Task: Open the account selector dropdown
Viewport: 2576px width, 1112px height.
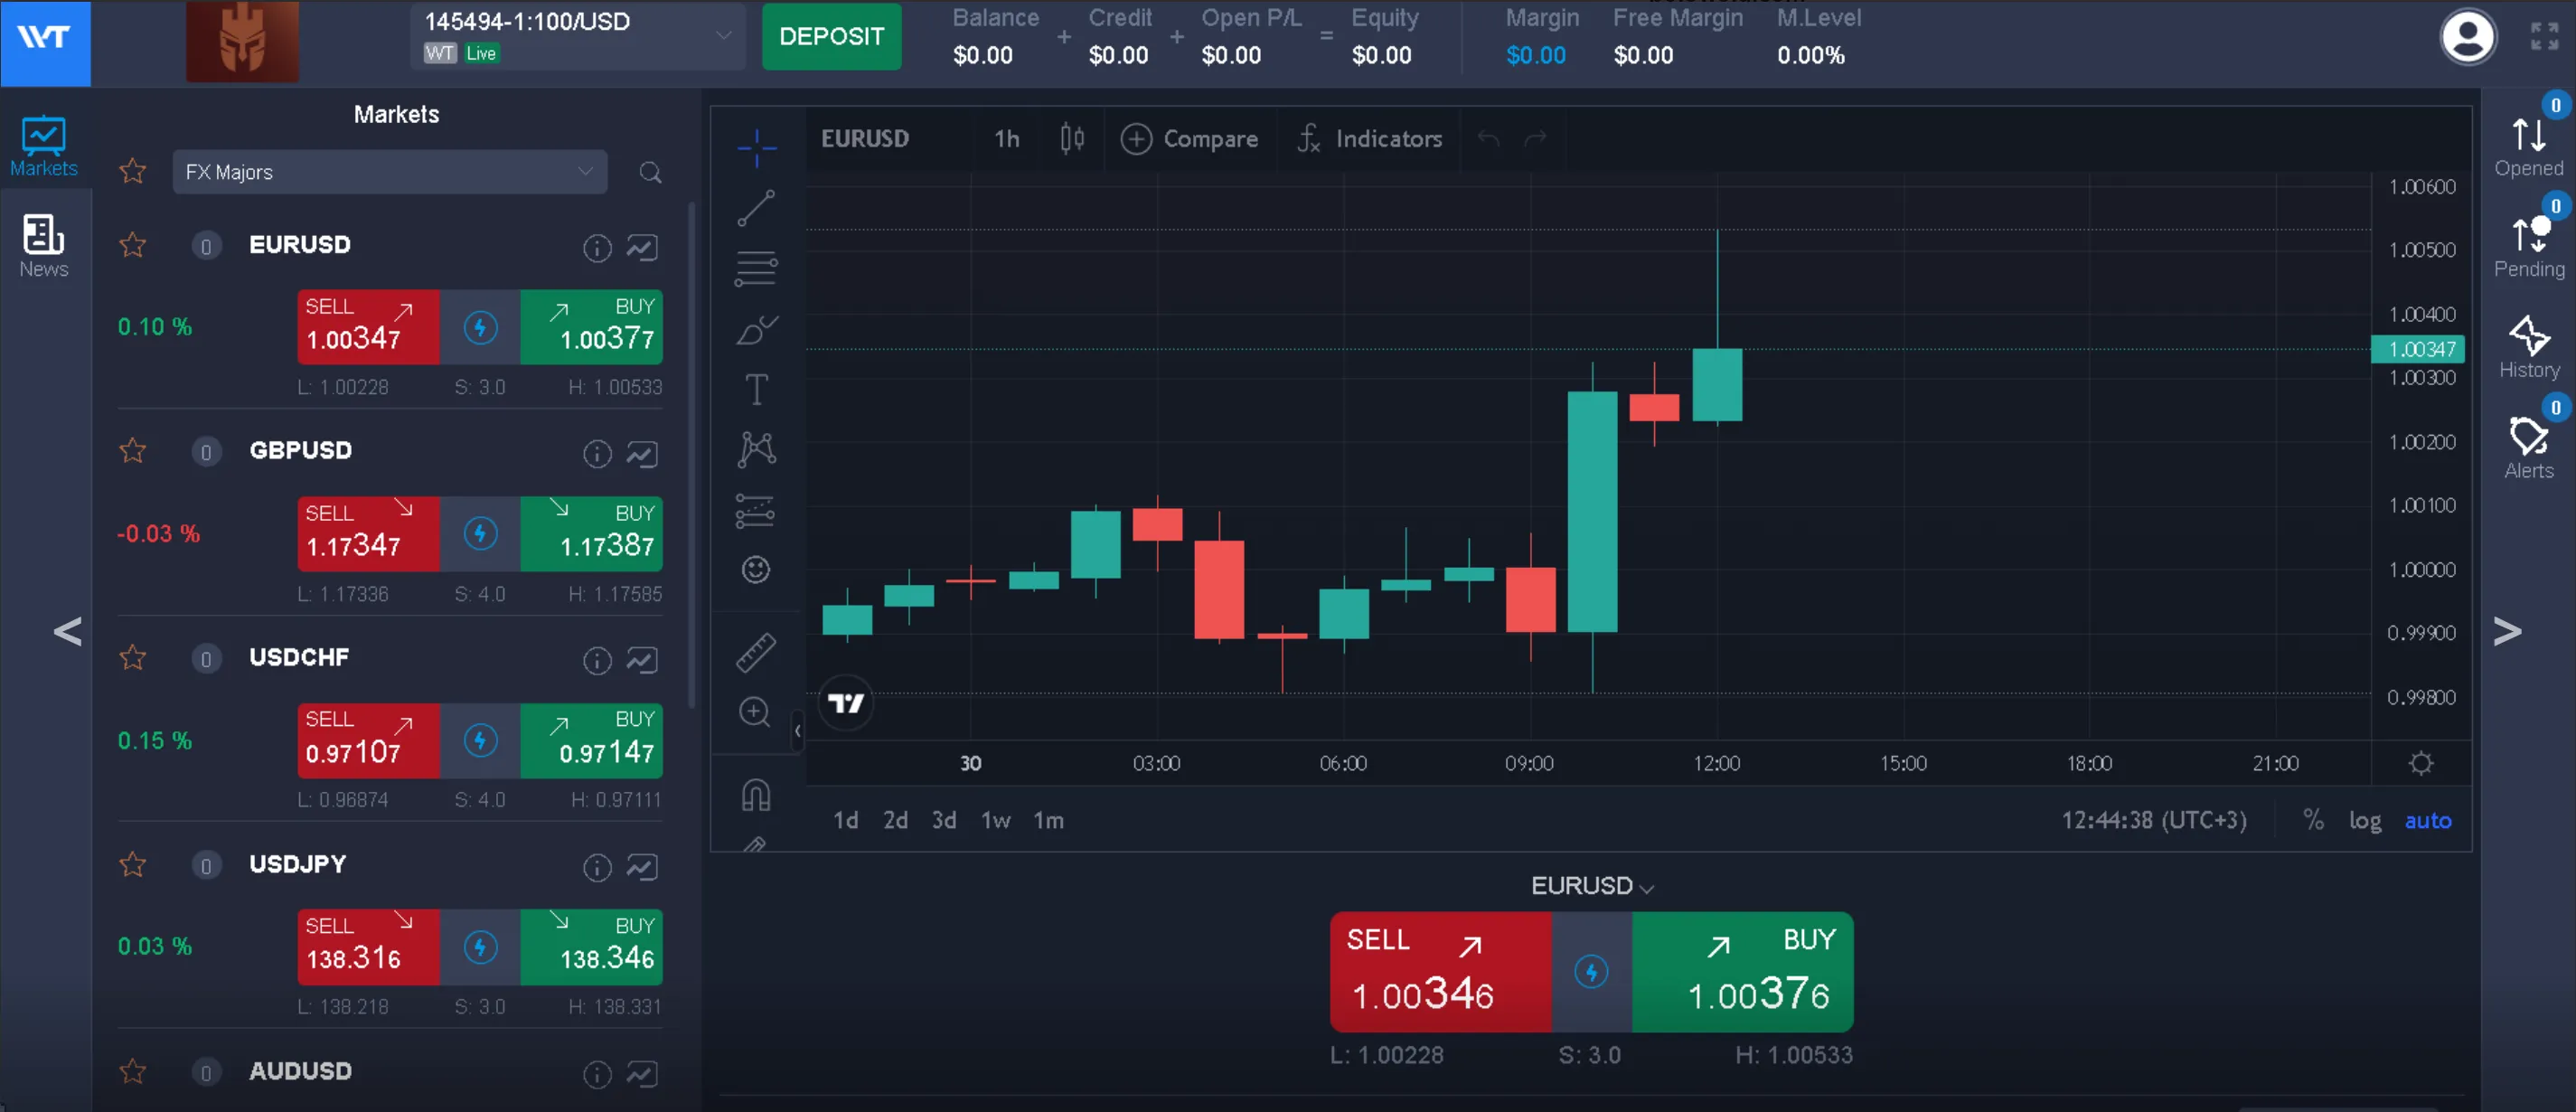Action: coord(578,37)
